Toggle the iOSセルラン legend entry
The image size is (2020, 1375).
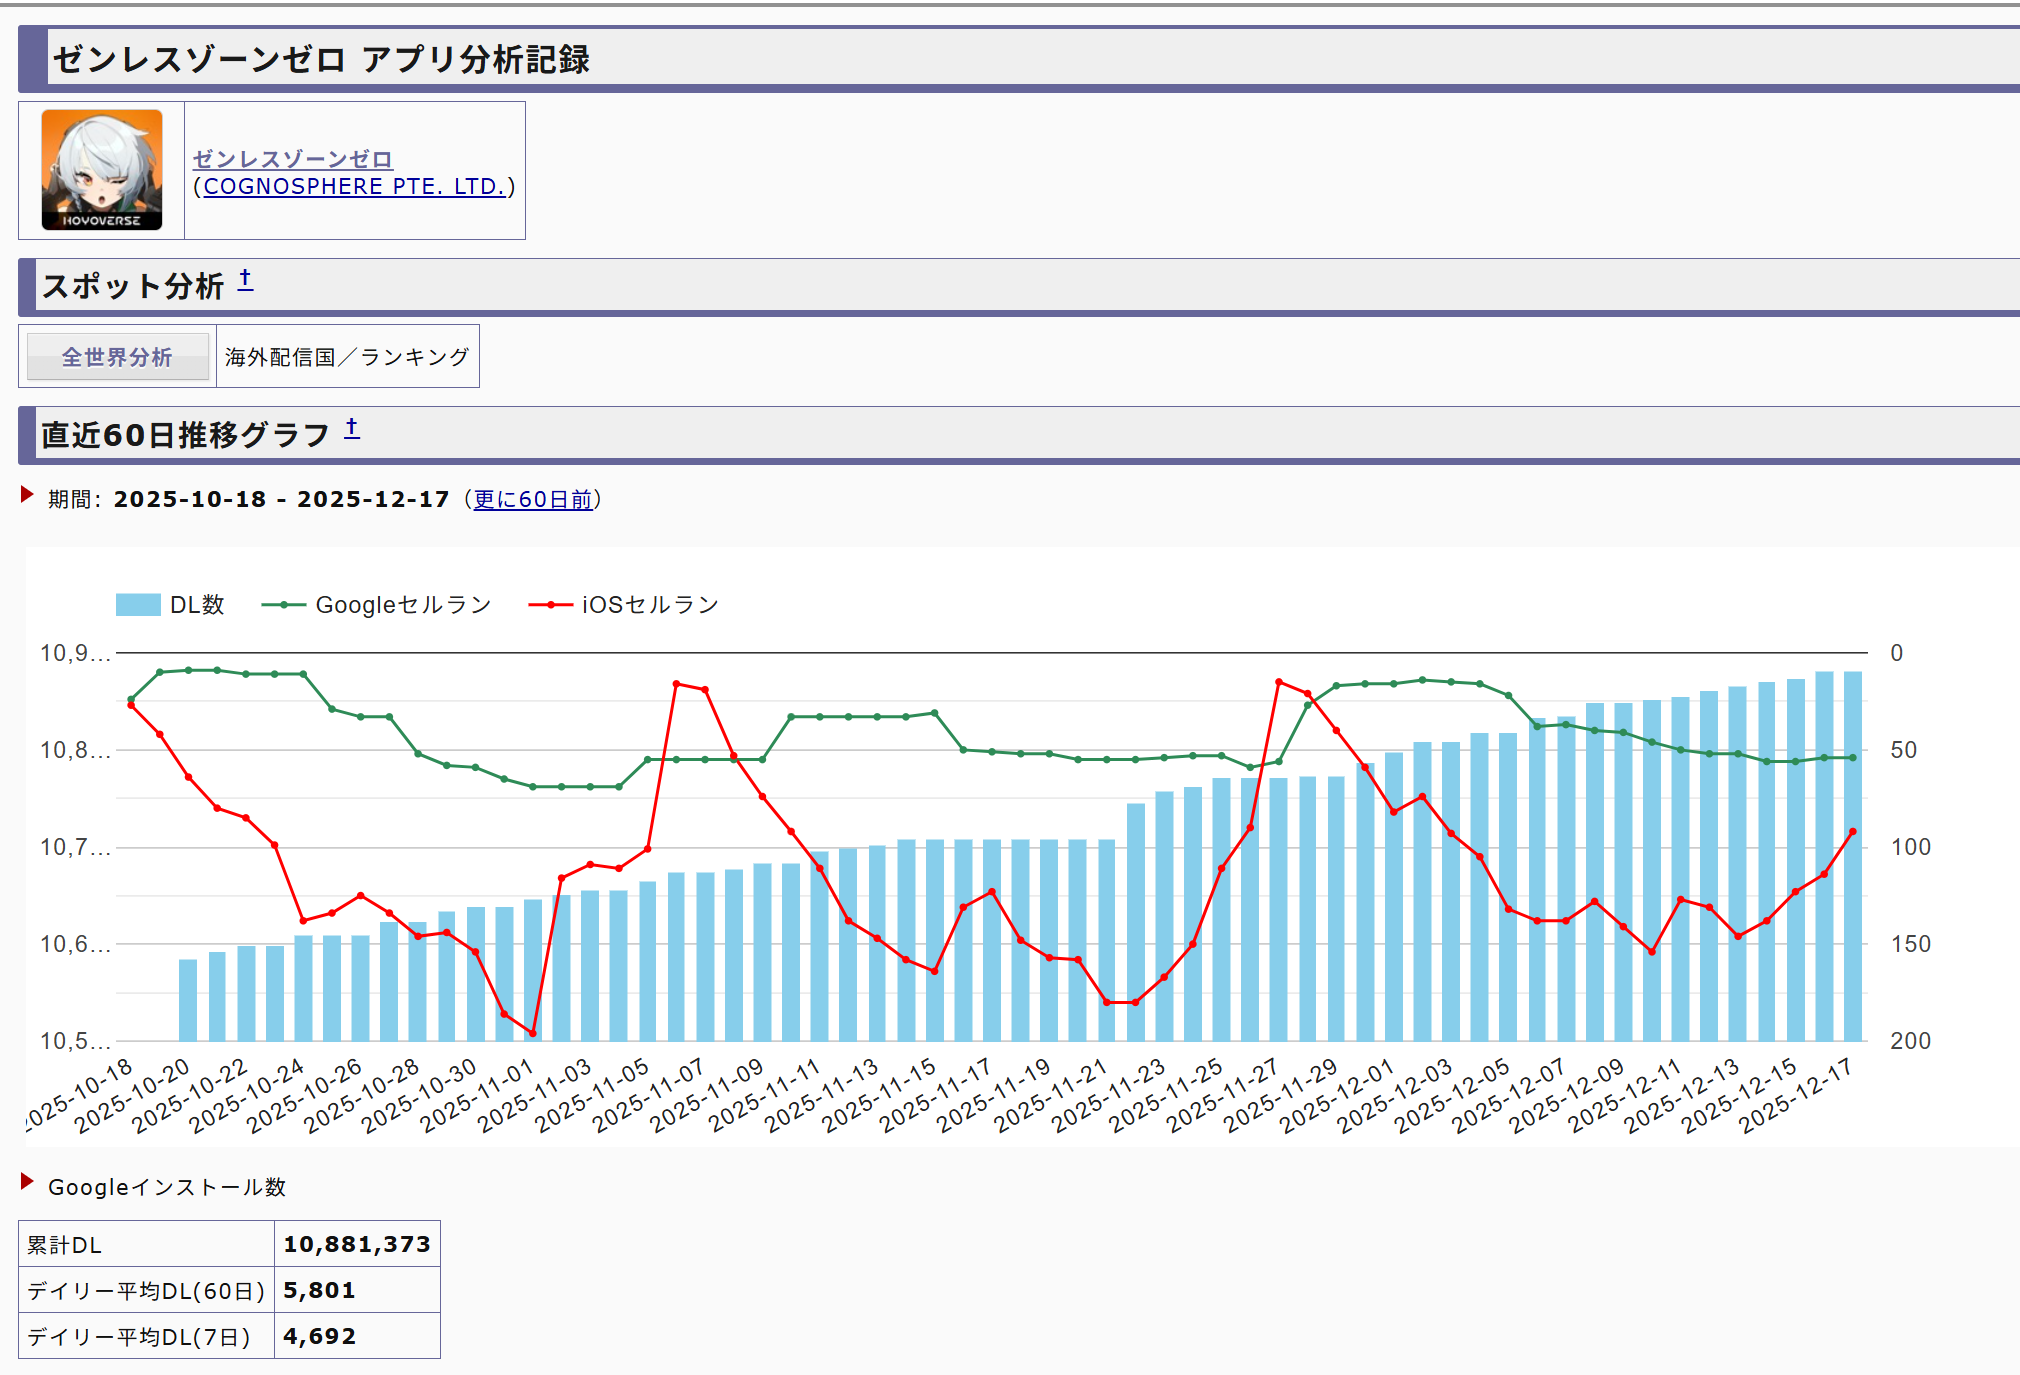pyautogui.click(x=650, y=605)
